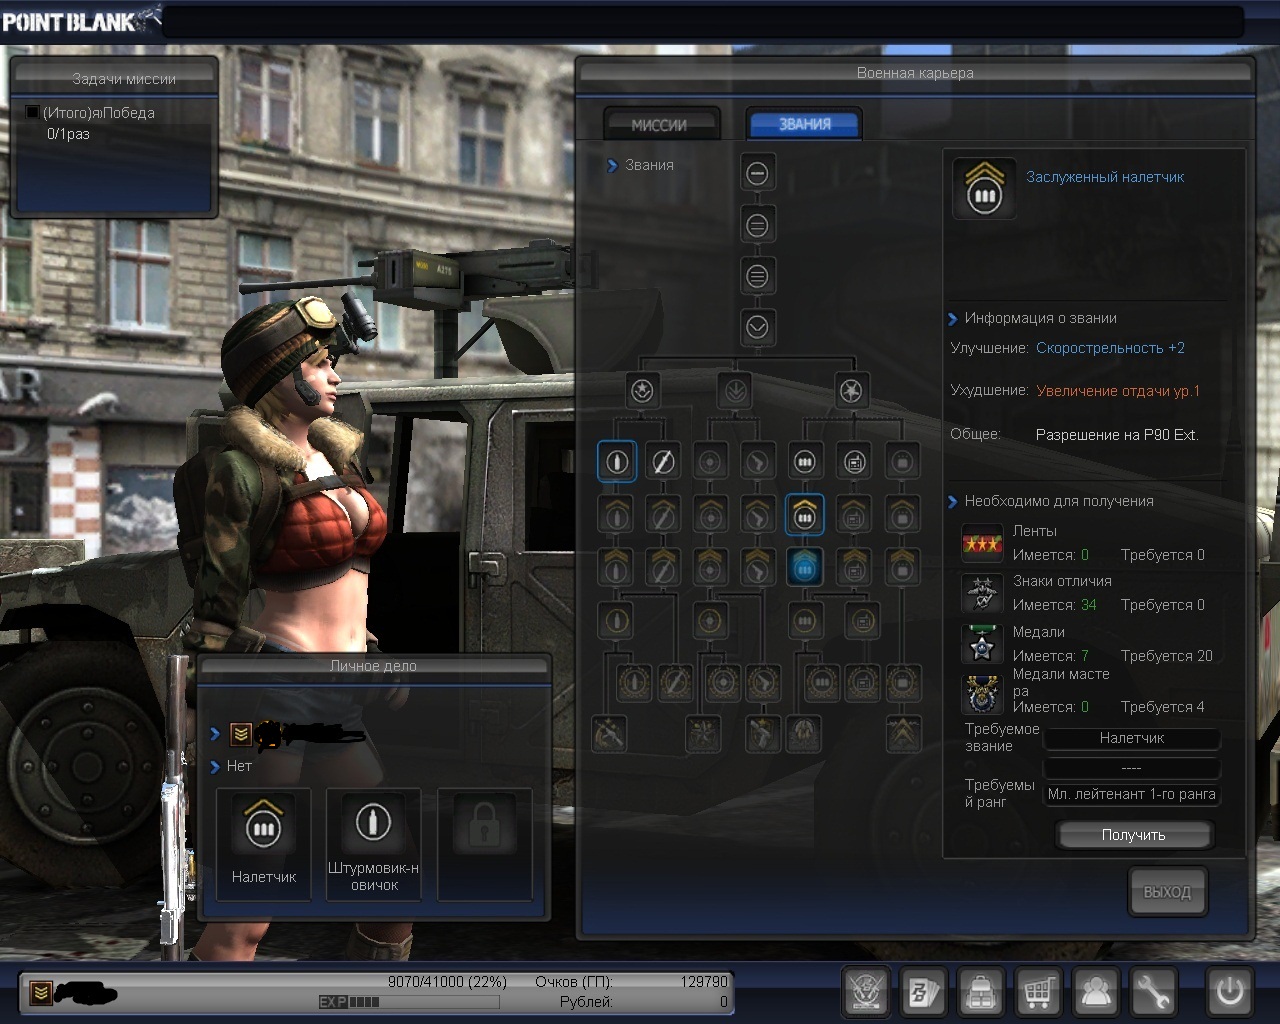1280x1024 pixels.
Task: Select the double-chevron radio title node
Action: click(854, 566)
